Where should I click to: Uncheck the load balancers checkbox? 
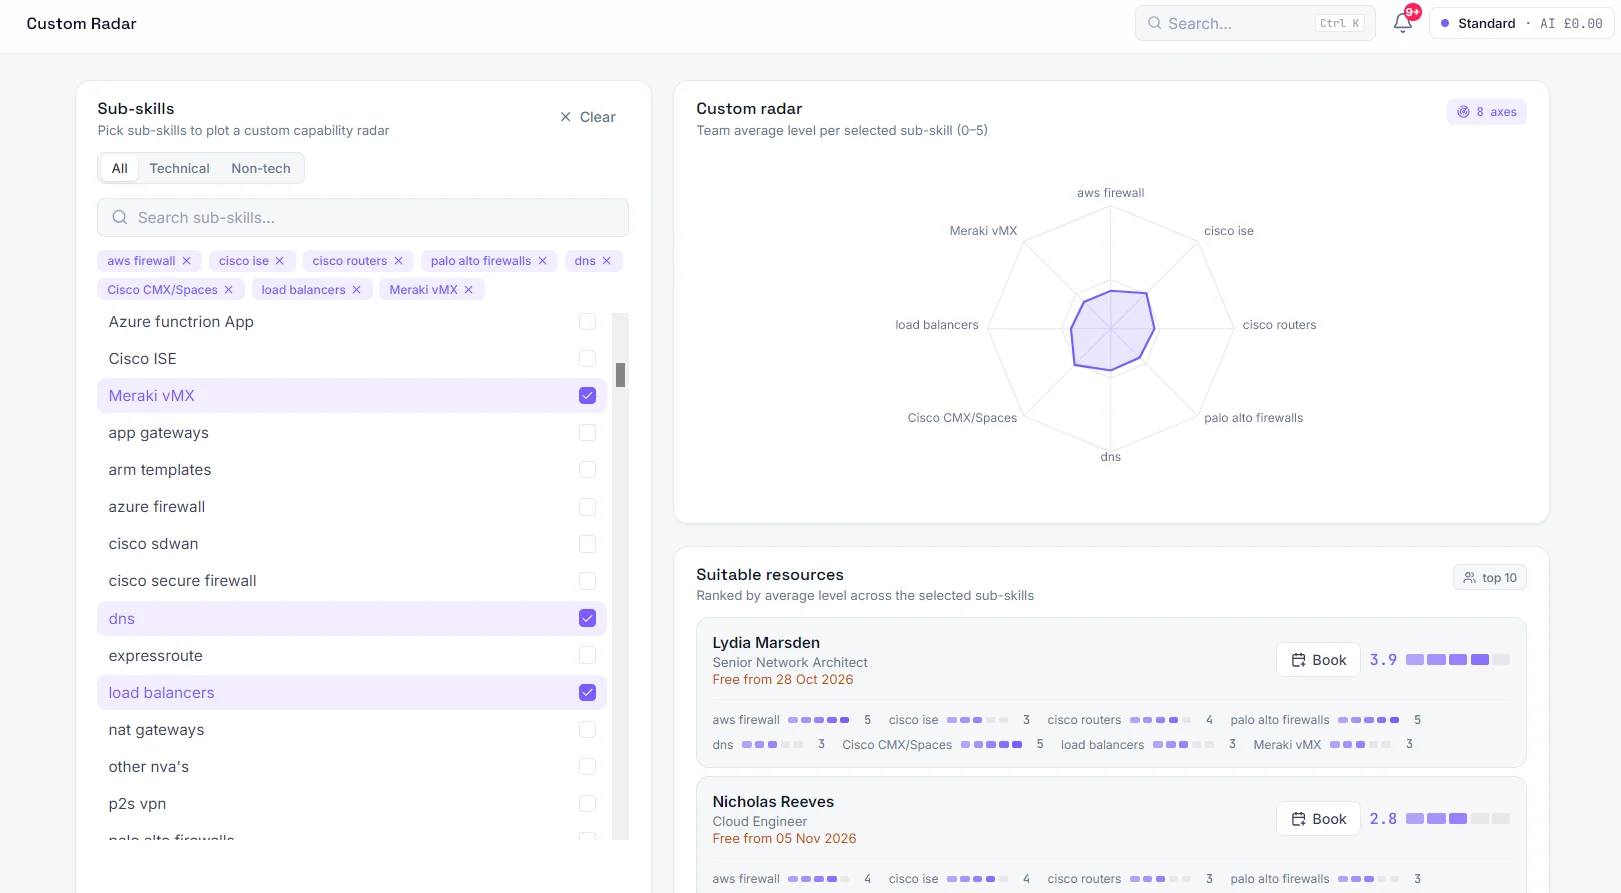(x=587, y=693)
